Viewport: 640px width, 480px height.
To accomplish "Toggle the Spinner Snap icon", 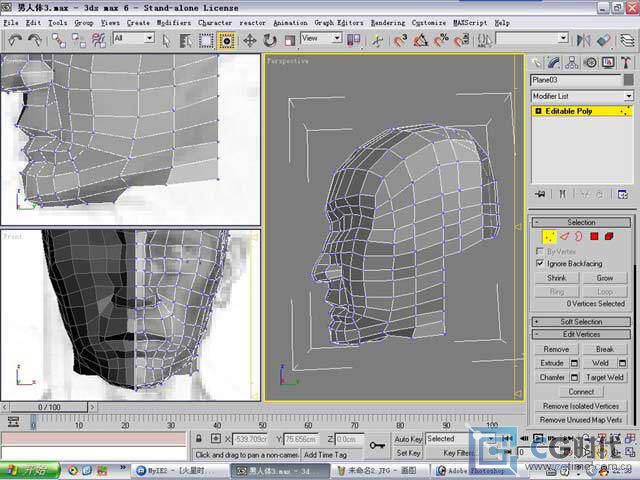I will (461, 40).
